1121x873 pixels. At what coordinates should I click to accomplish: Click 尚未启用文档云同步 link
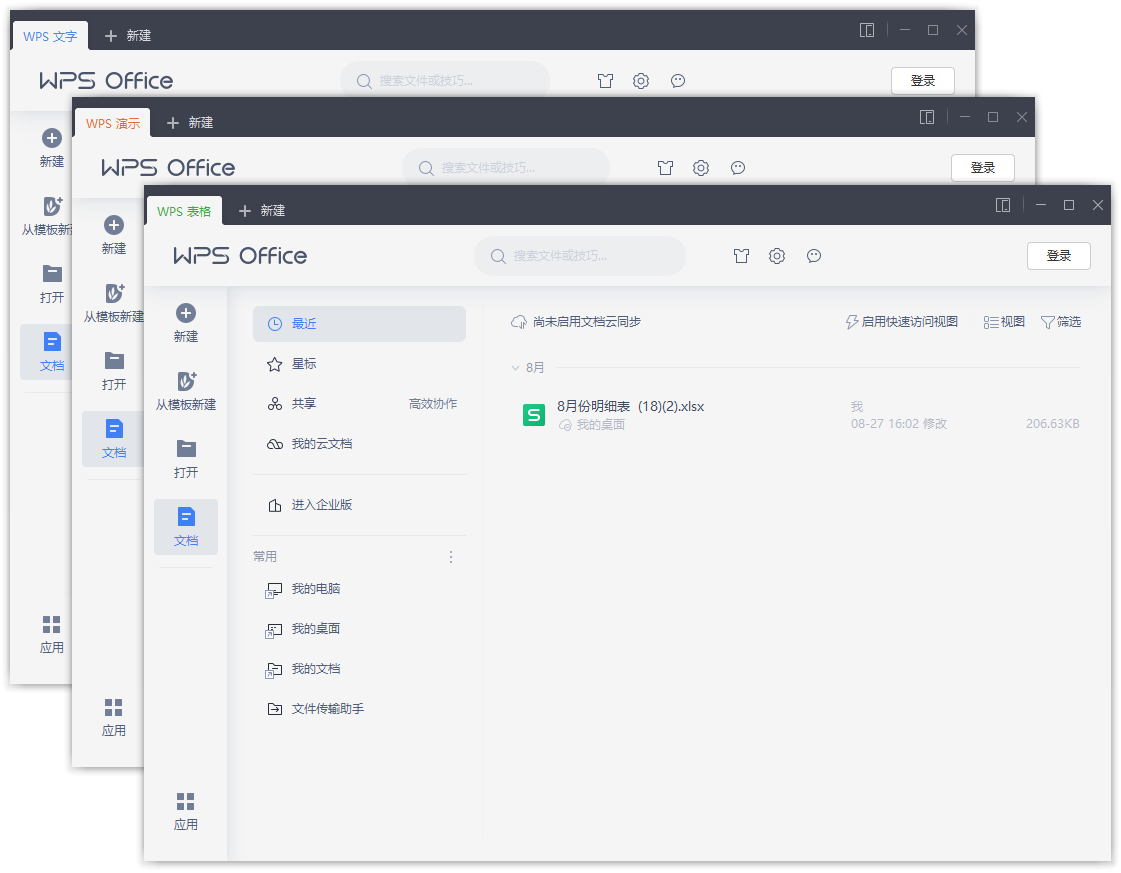click(576, 322)
